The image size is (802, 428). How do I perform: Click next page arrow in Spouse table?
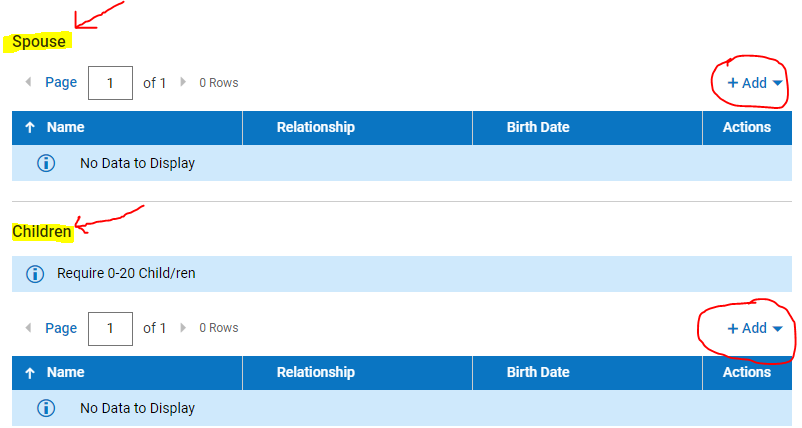click(183, 82)
